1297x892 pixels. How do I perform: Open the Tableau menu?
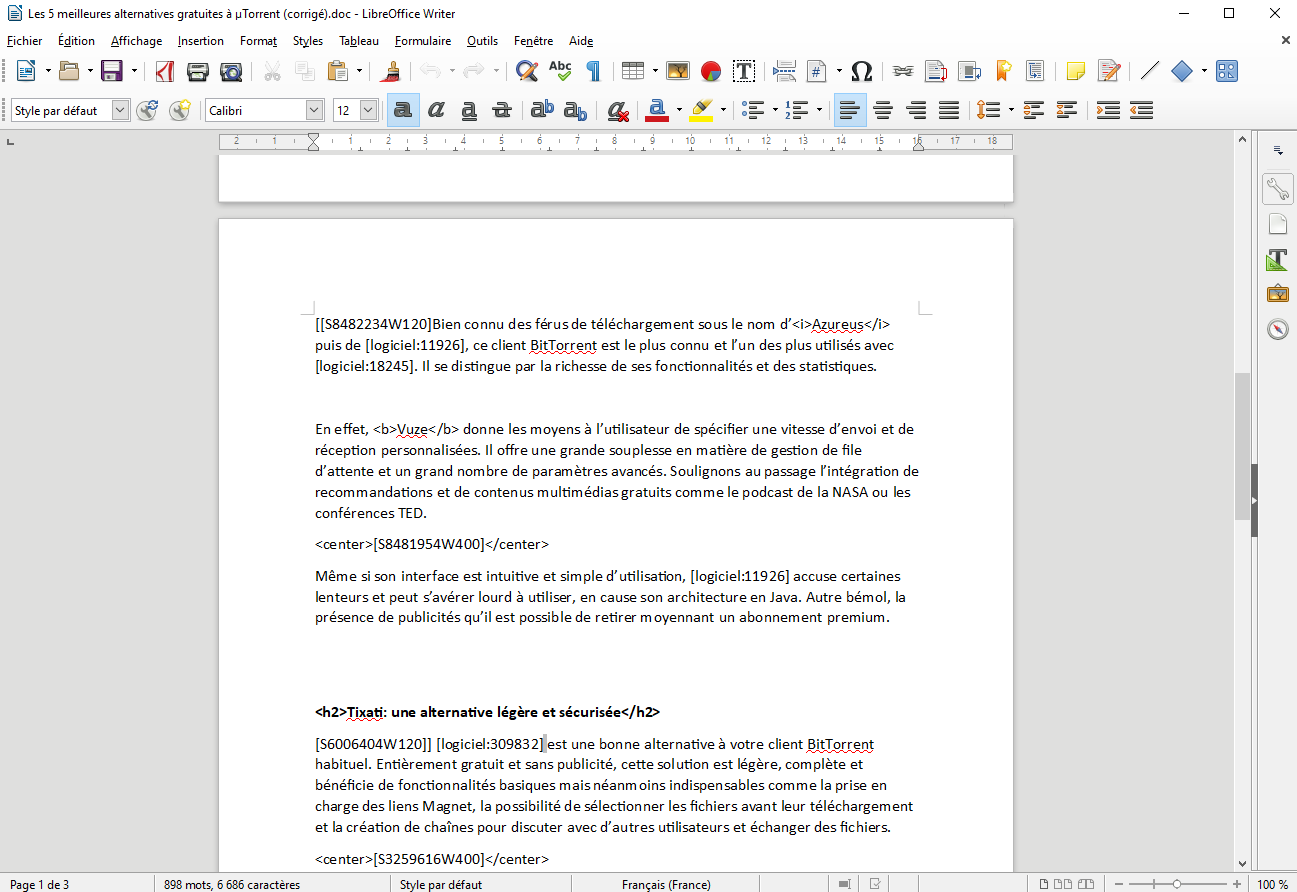[358, 41]
